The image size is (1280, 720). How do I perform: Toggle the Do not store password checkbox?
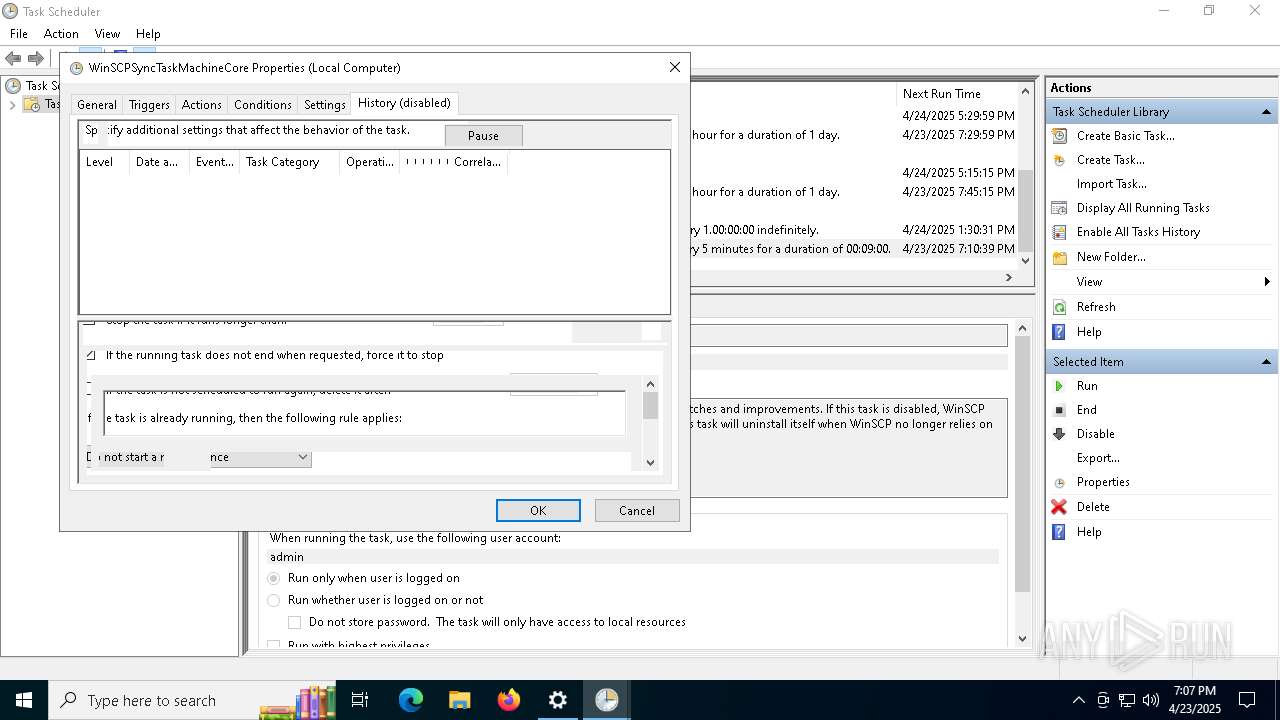(295, 622)
